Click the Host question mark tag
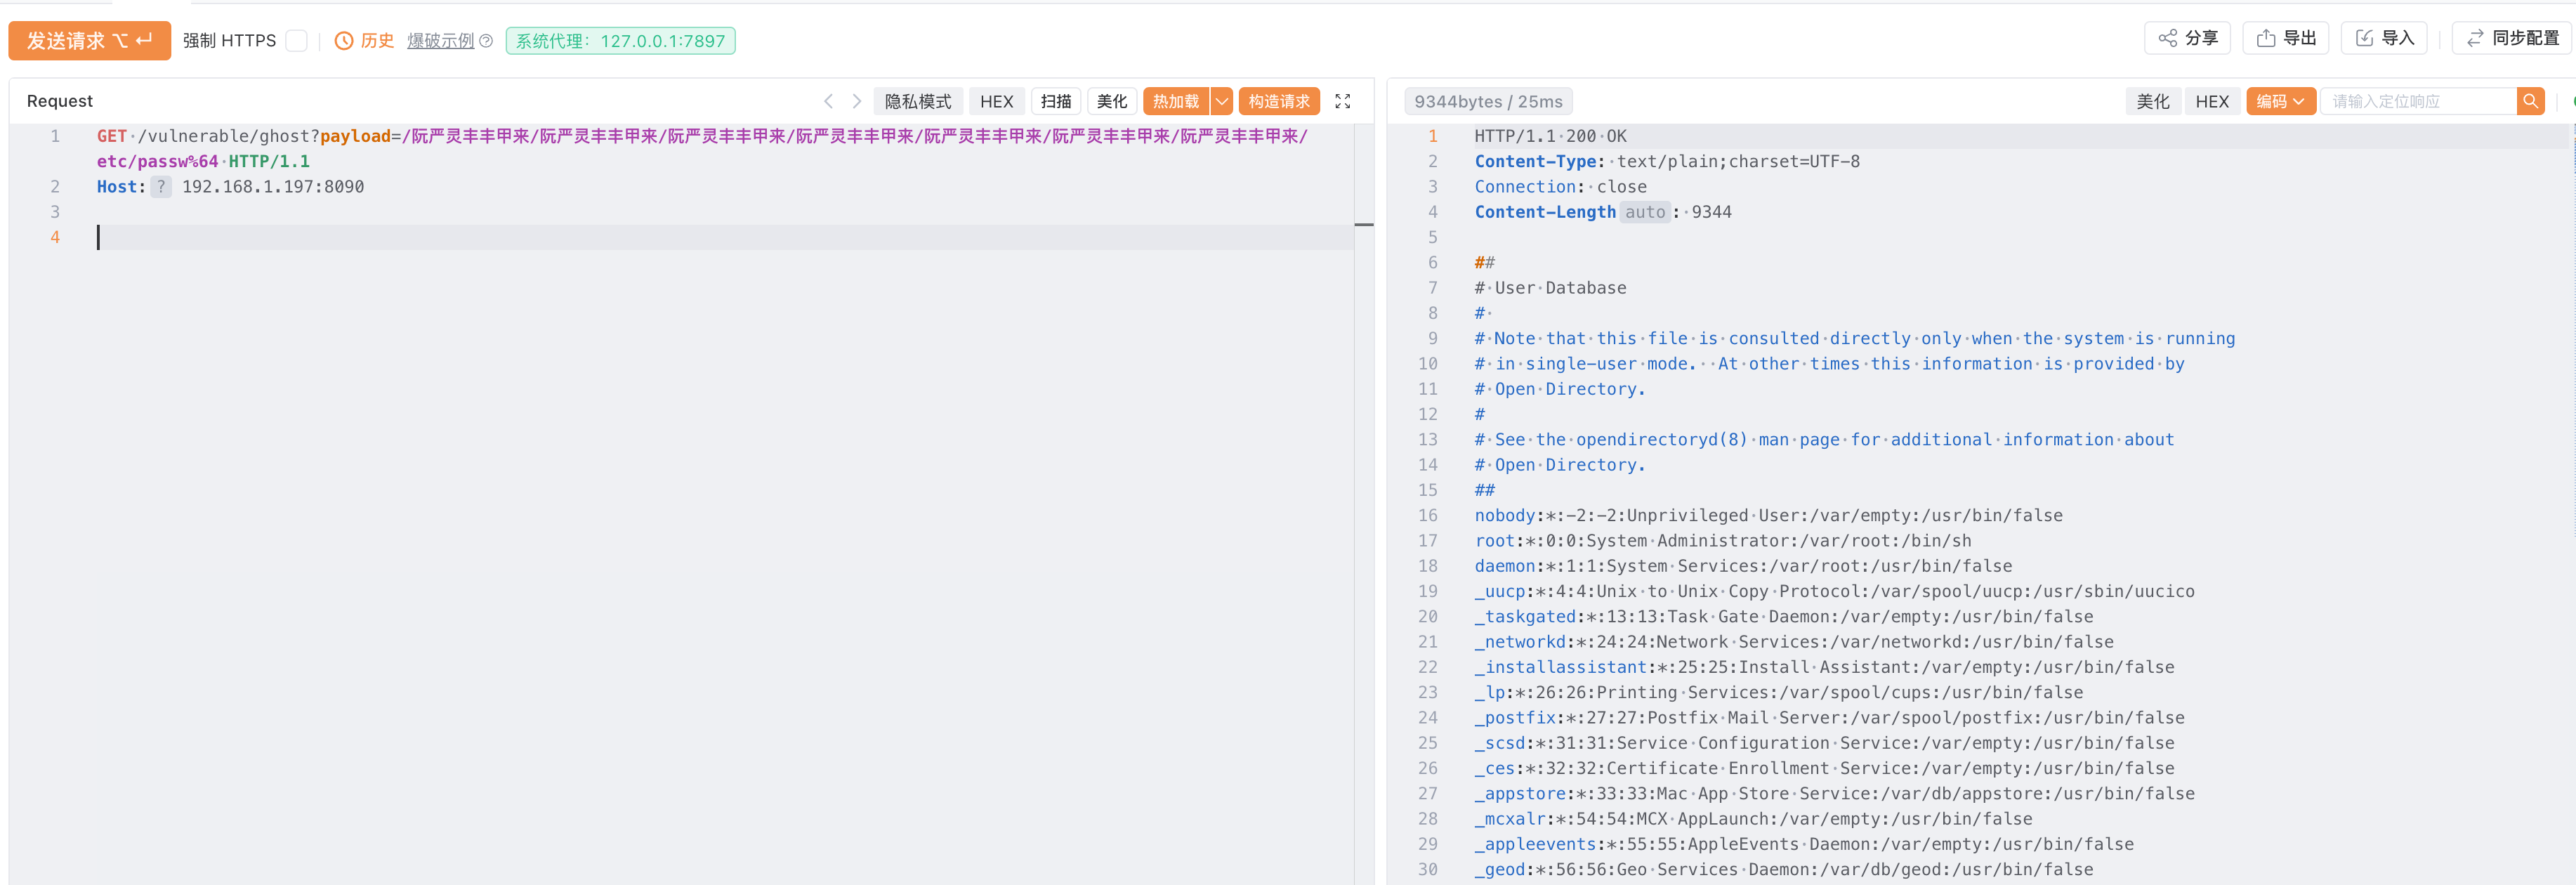Image resolution: width=2576 pixels, height=885 pixels. pyautogui.click(x=161, y=187)
